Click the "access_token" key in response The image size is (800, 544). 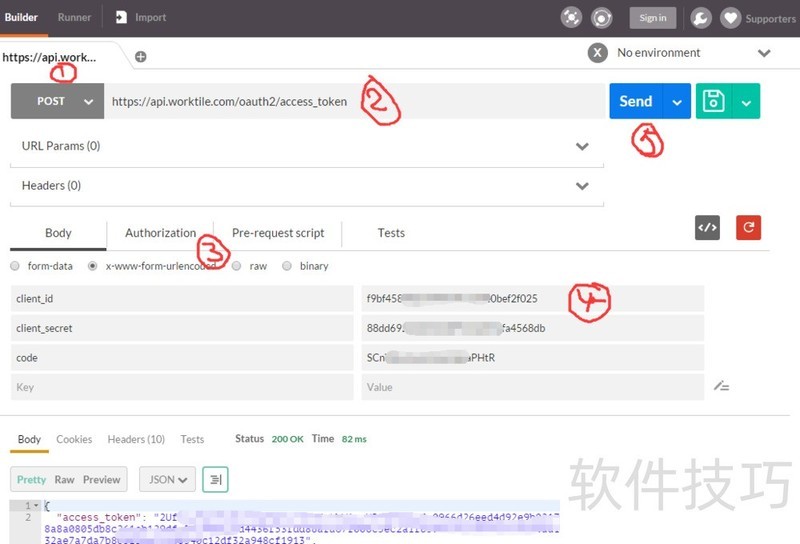100,517
